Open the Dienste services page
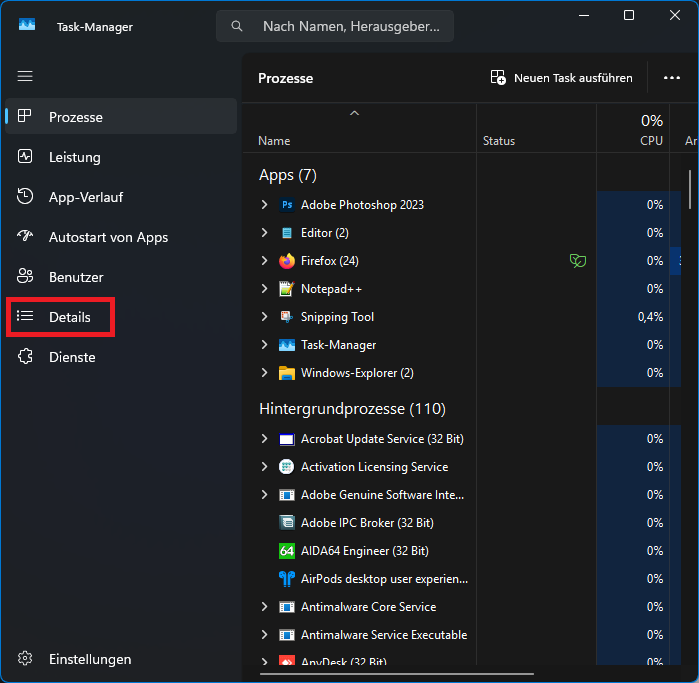Viewport: 699px width, 683px height. point(72,357)
